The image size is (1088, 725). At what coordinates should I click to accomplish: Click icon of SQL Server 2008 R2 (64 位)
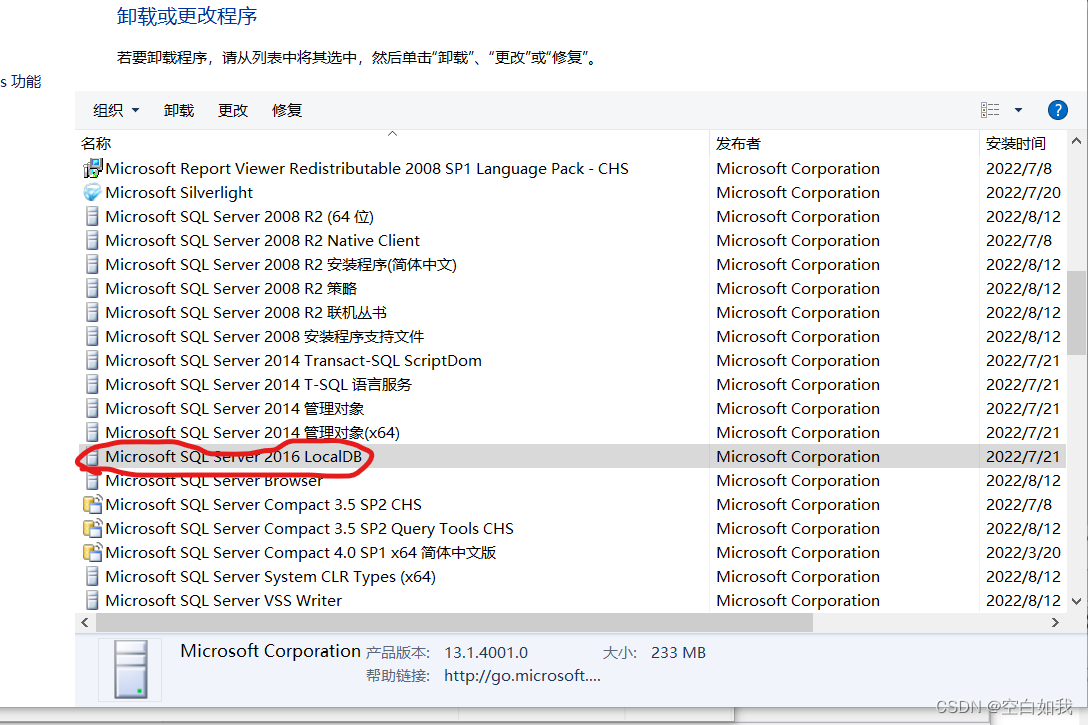[92, 216]
